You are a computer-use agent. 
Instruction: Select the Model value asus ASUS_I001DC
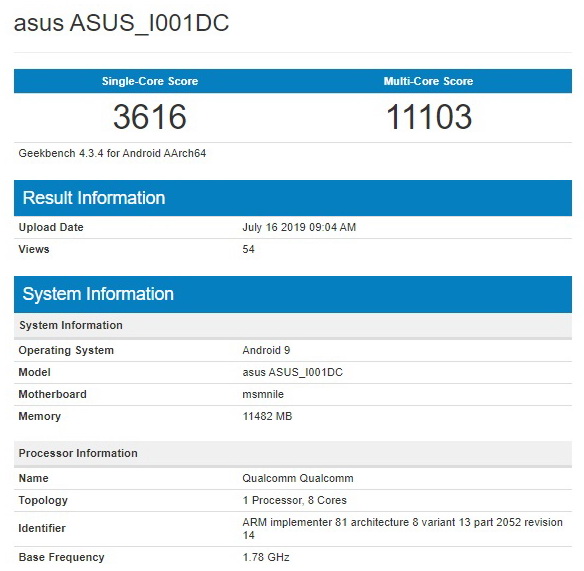tap(292, 372)
